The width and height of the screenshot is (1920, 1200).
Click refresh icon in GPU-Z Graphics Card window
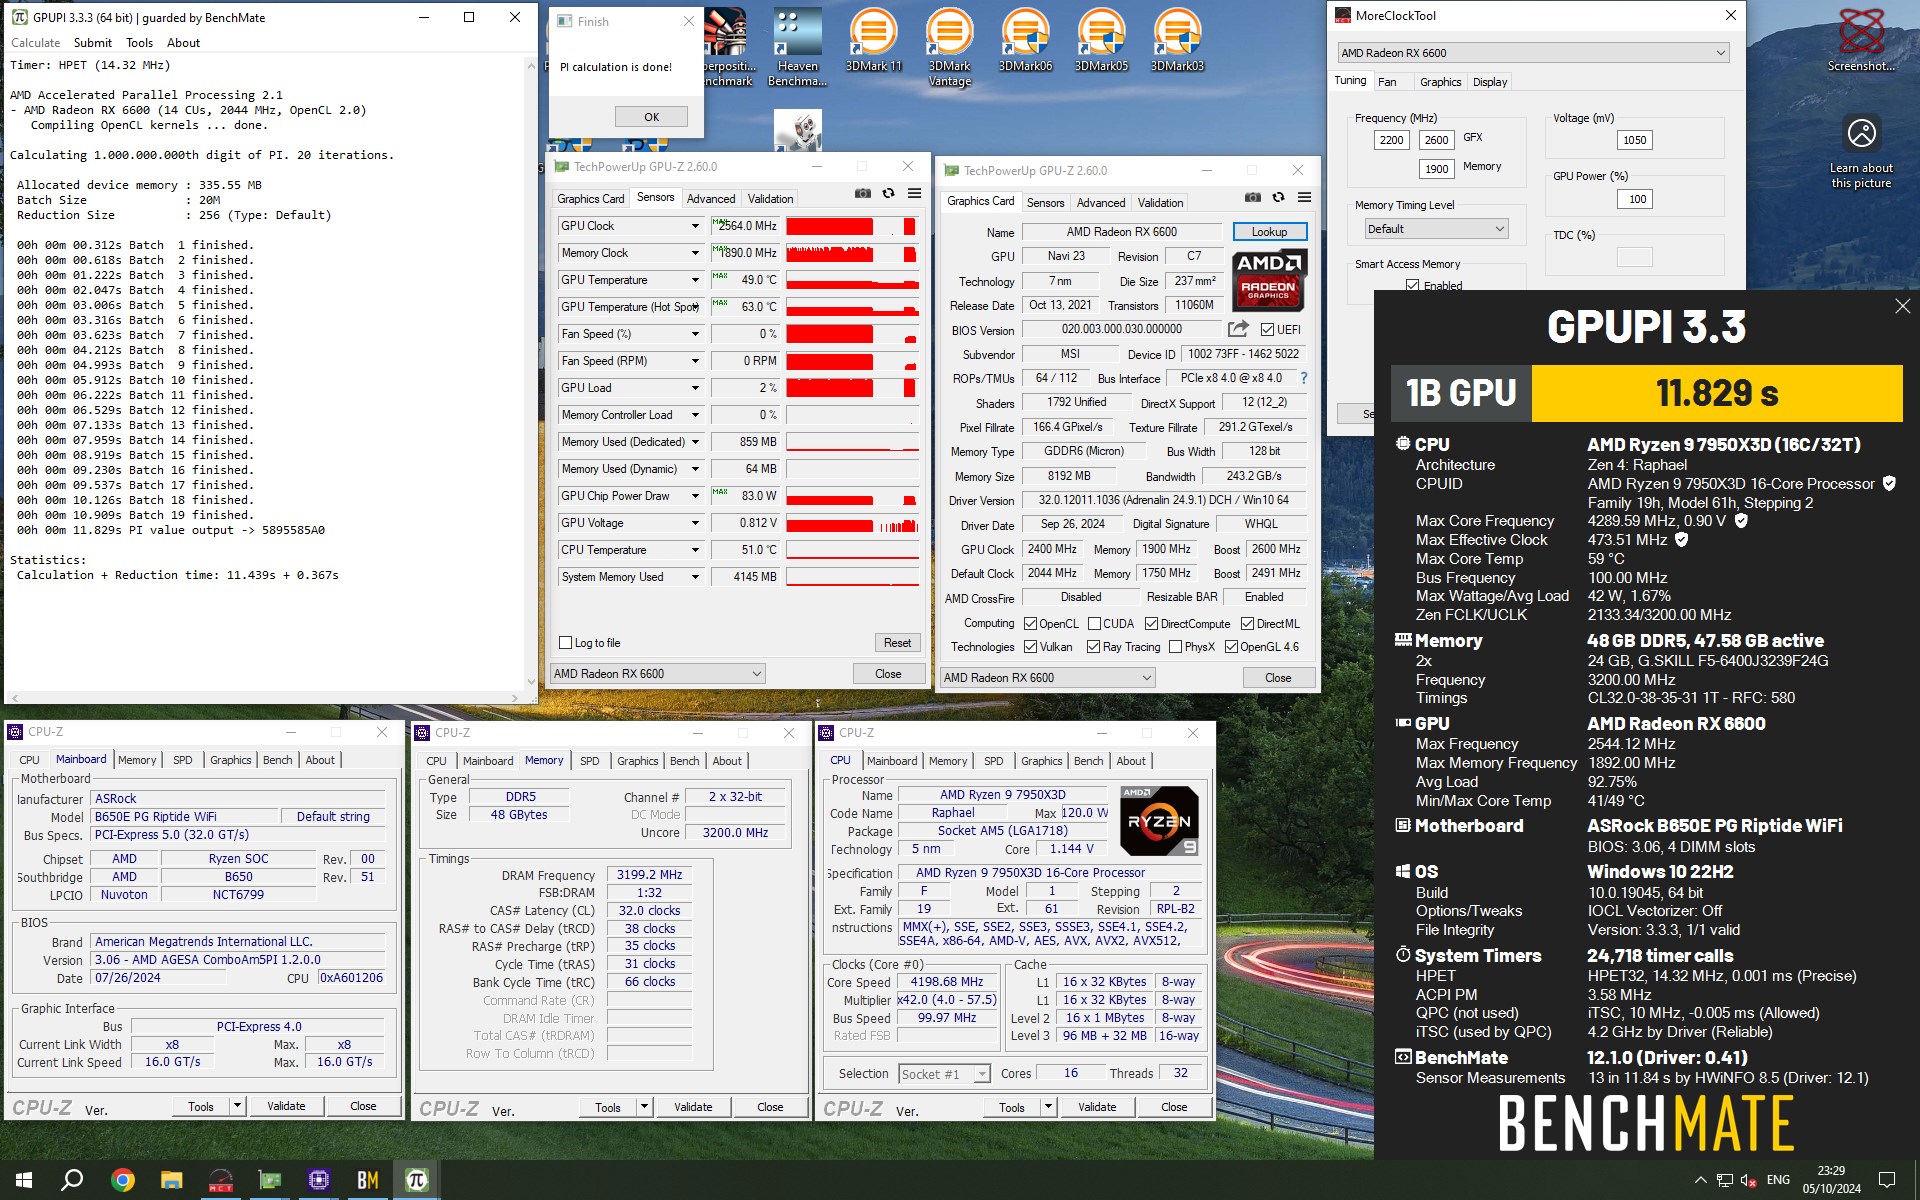coord(1278,198)
